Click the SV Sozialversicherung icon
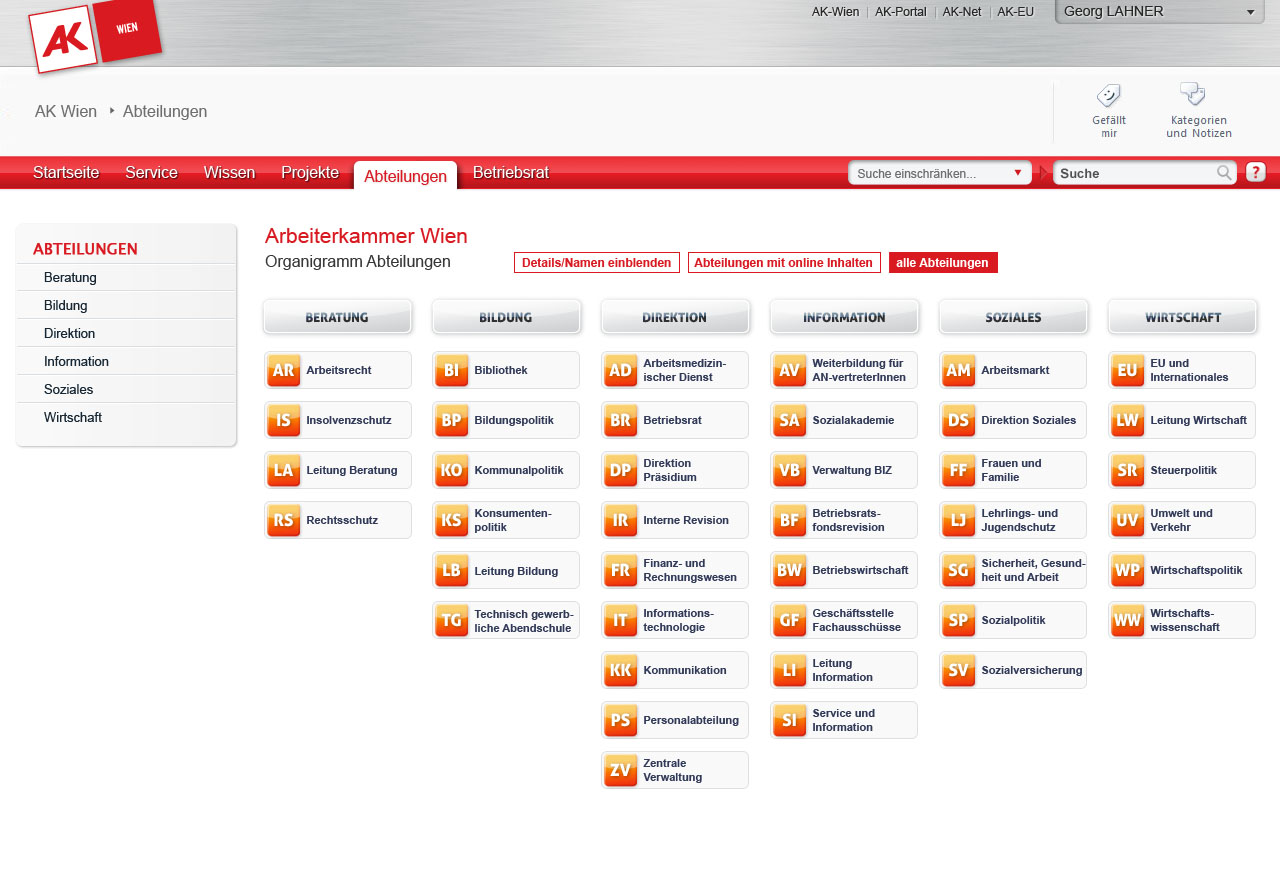Screen dimensions: 1280x880 959,670
